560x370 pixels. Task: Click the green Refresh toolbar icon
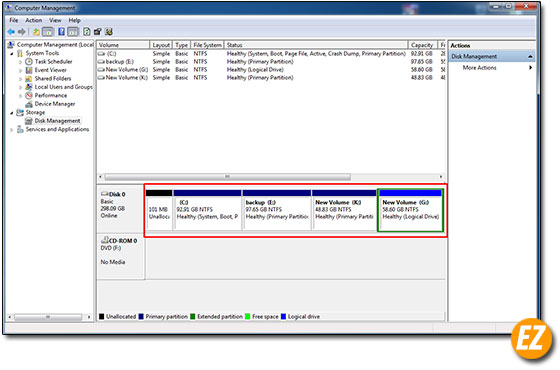[87, 32]
